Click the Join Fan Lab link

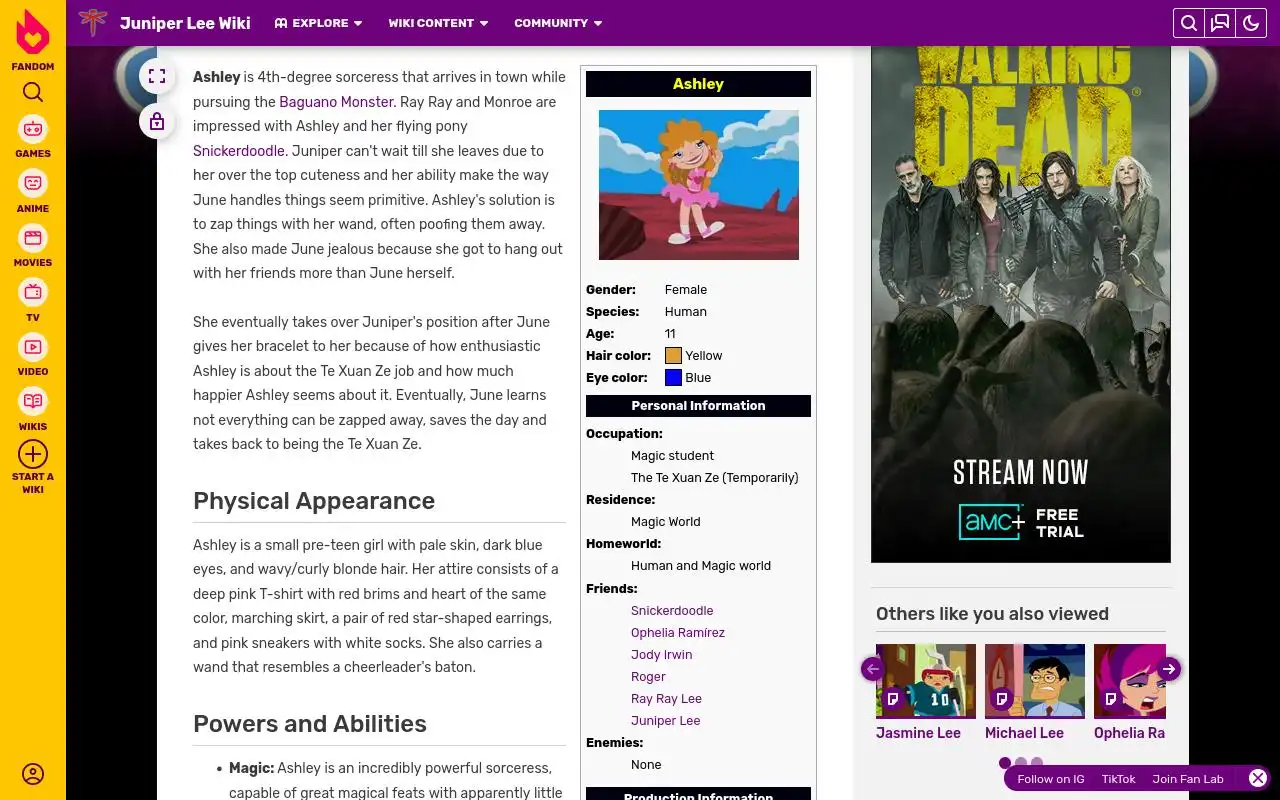coord(1188,779)
